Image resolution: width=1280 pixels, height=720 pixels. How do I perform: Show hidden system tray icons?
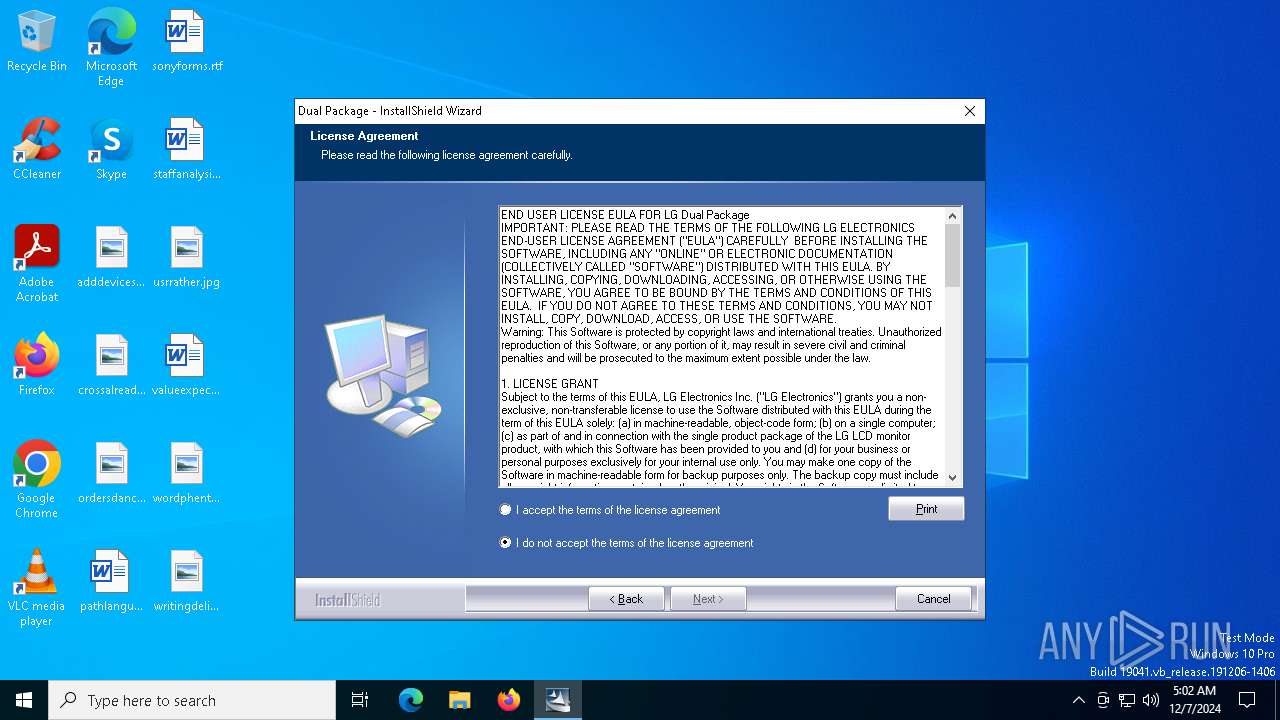click(1078, 700)
